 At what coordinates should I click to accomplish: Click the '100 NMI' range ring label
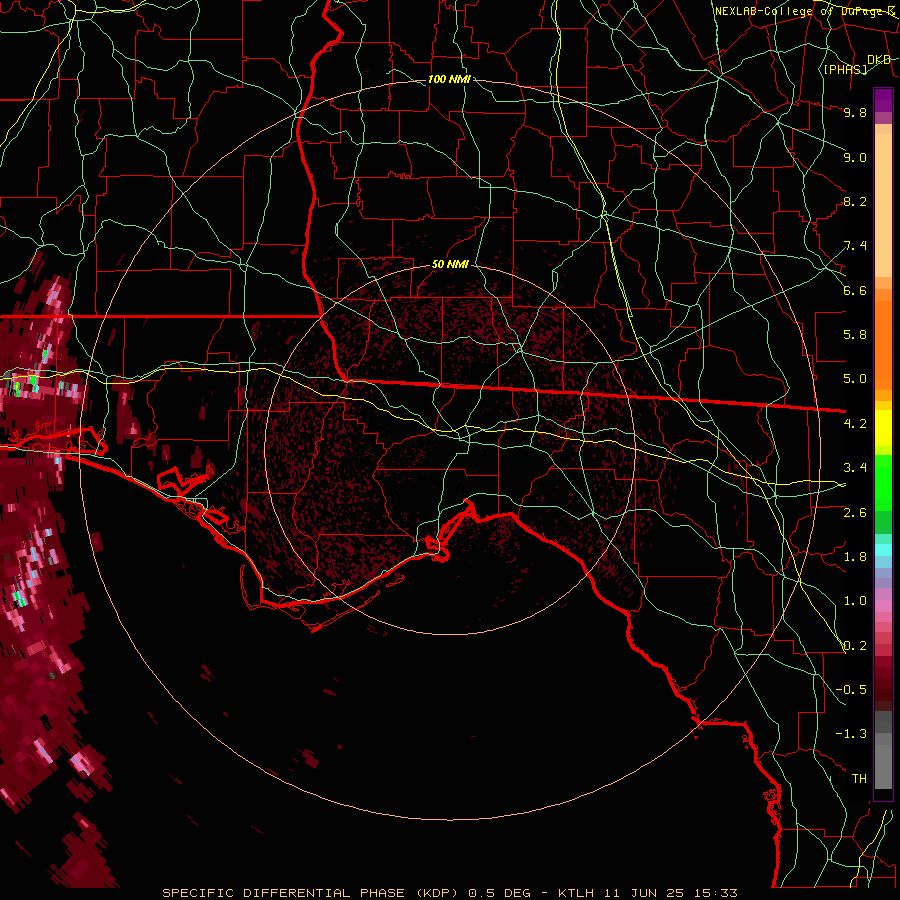449,79
